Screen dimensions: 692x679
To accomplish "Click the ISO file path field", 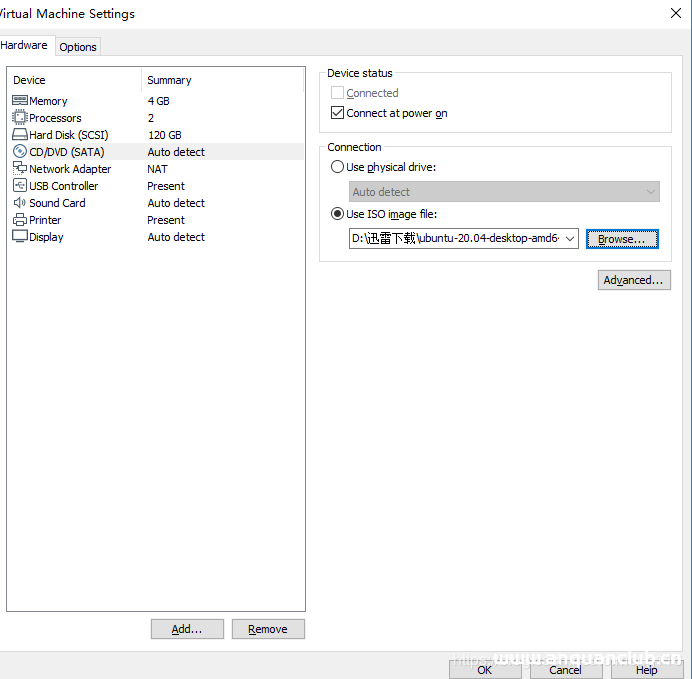I will click(456, 239).
